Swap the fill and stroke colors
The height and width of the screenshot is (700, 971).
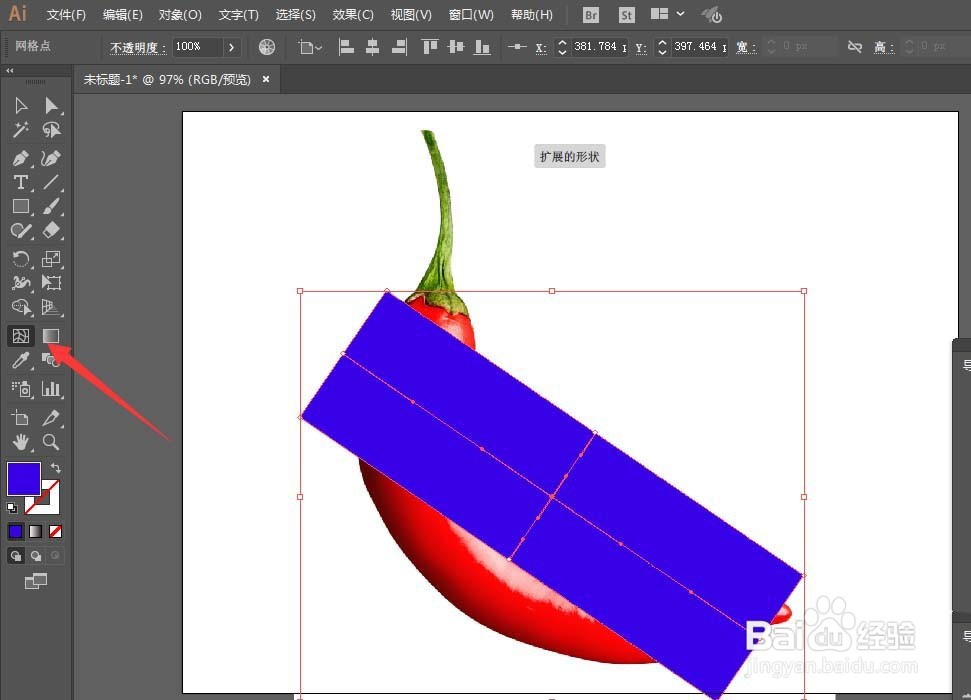[56, 468]
